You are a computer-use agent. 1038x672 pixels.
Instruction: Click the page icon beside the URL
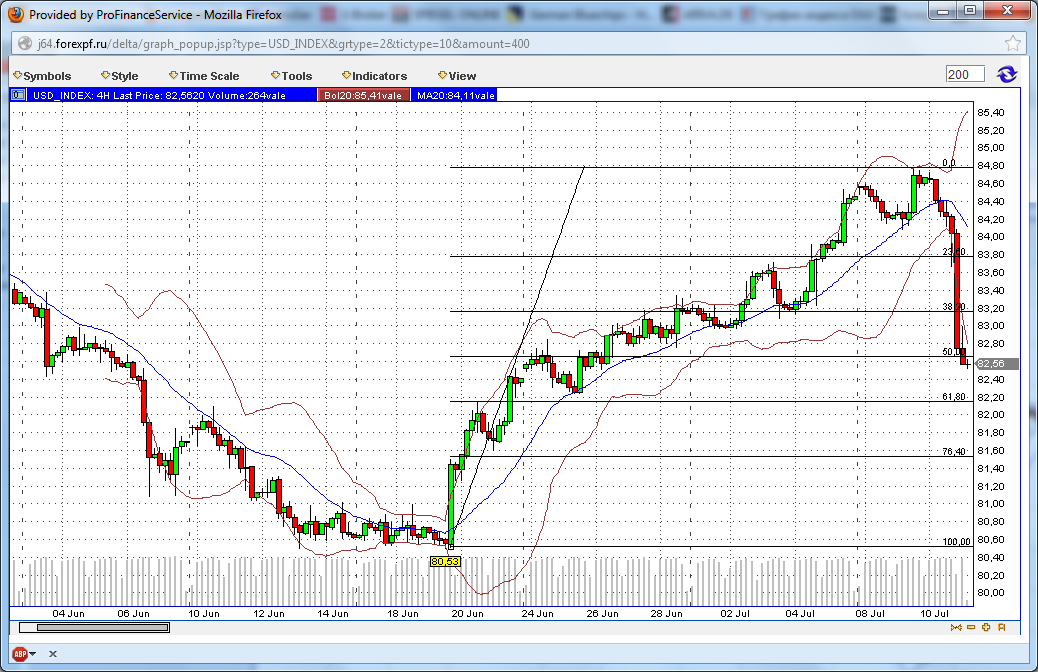tap(22, 44)
